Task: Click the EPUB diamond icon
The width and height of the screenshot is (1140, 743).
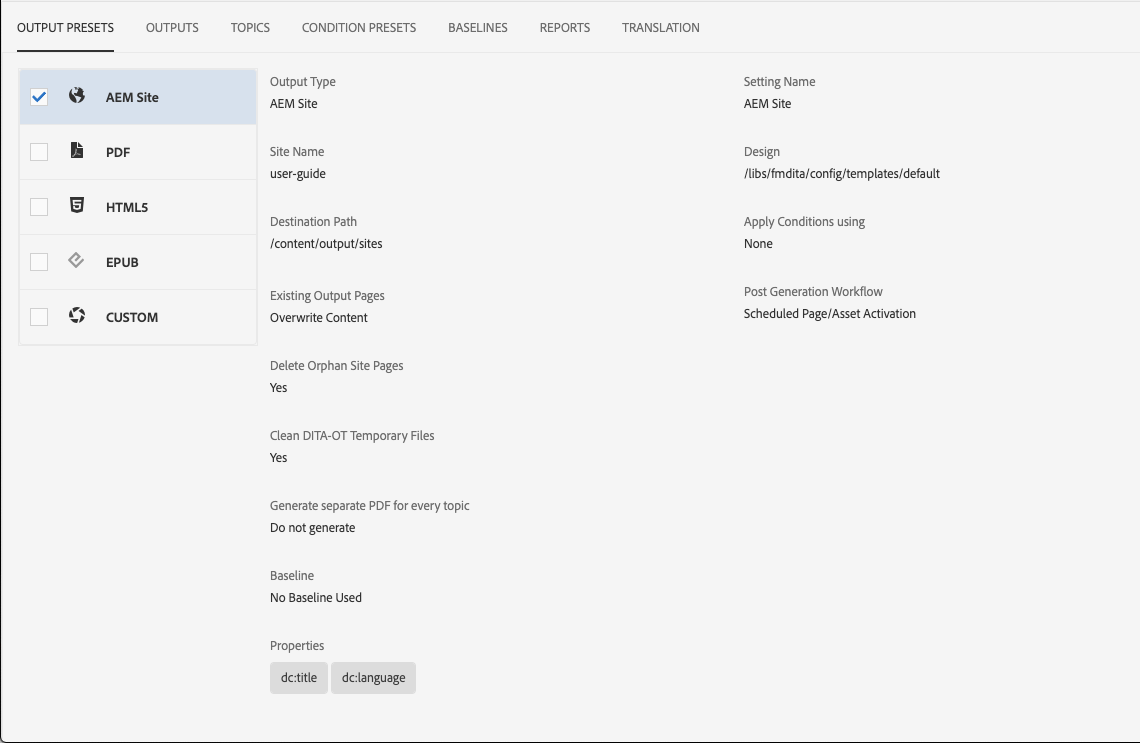Action: pos(76,260)
